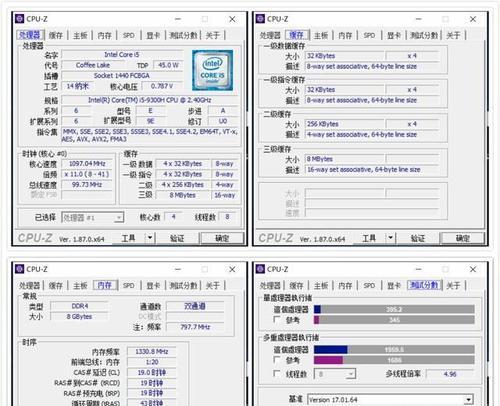The width and height of the screenshot is (500, 406).
Task: Click 工具 button in processor window
Action: (x=129, y=238)
